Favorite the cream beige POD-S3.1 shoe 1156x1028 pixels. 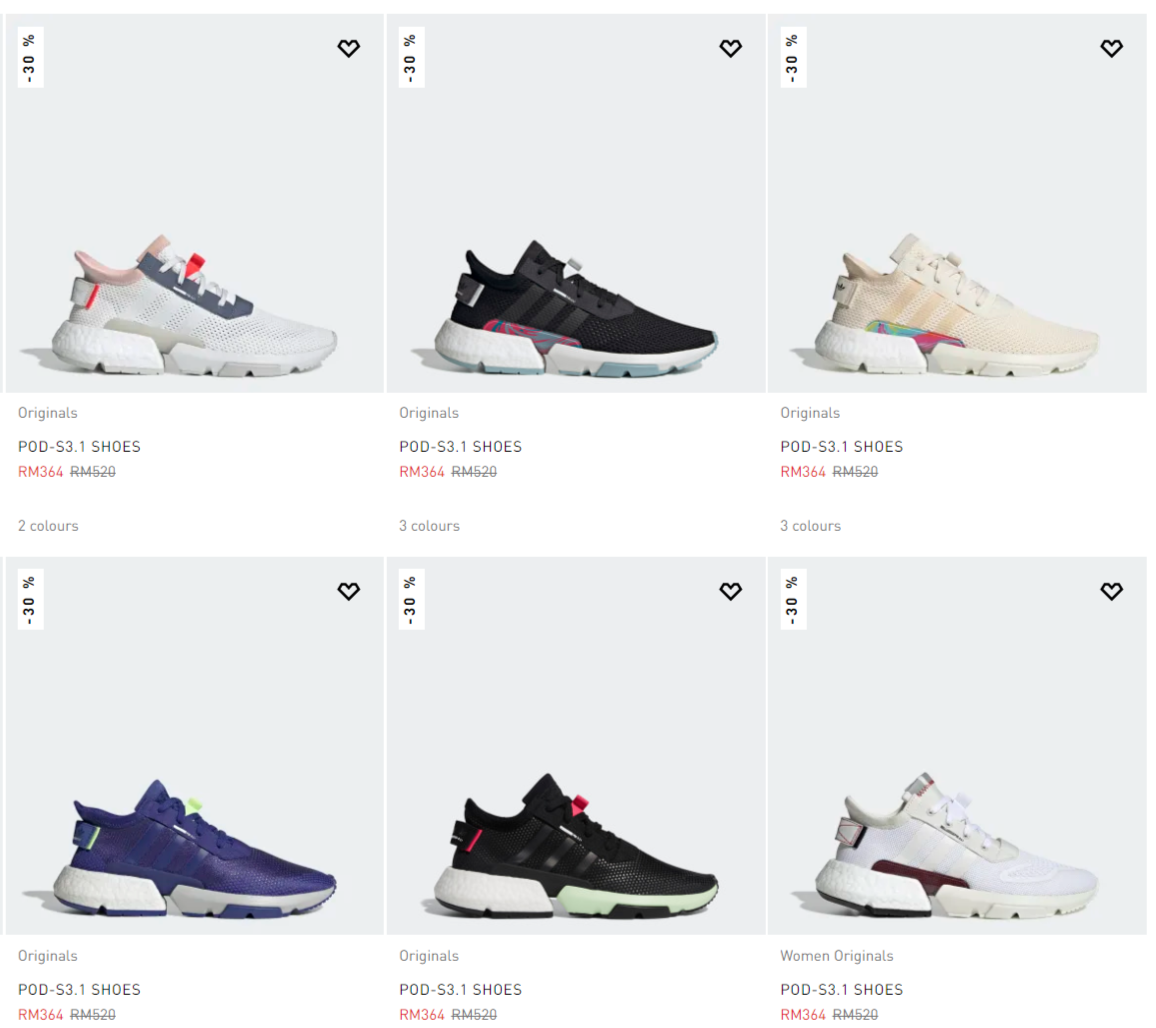point(1112,49)
